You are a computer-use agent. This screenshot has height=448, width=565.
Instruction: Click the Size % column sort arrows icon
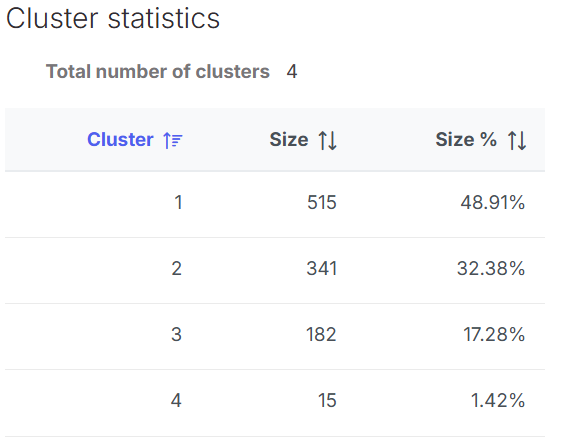click(517, 141)
